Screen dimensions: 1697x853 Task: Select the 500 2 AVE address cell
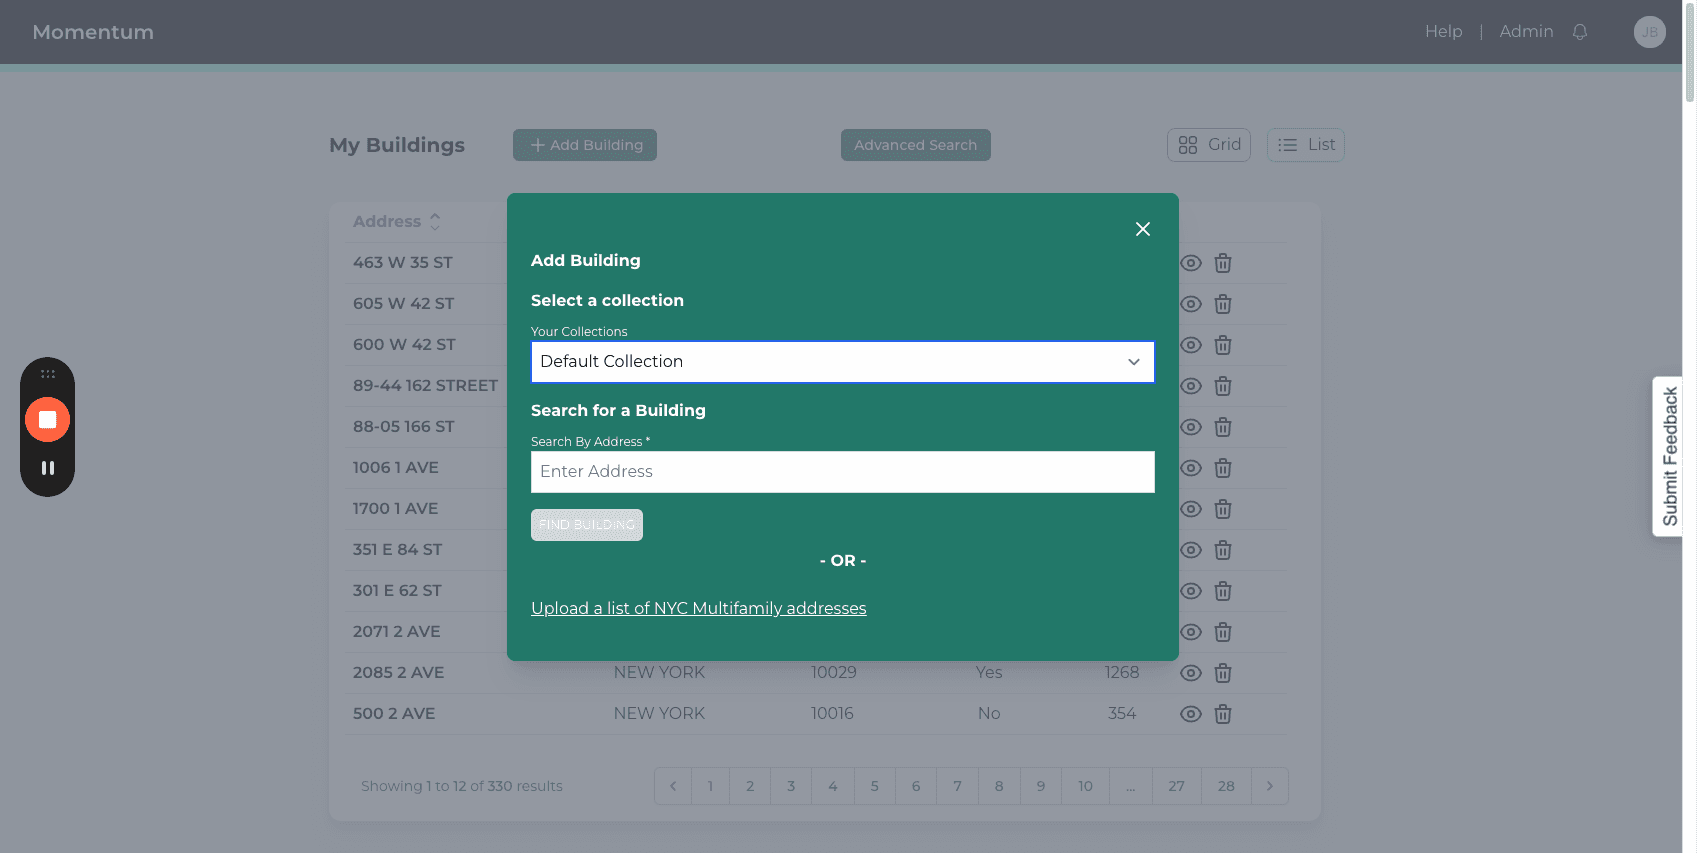tap(394, 714)
